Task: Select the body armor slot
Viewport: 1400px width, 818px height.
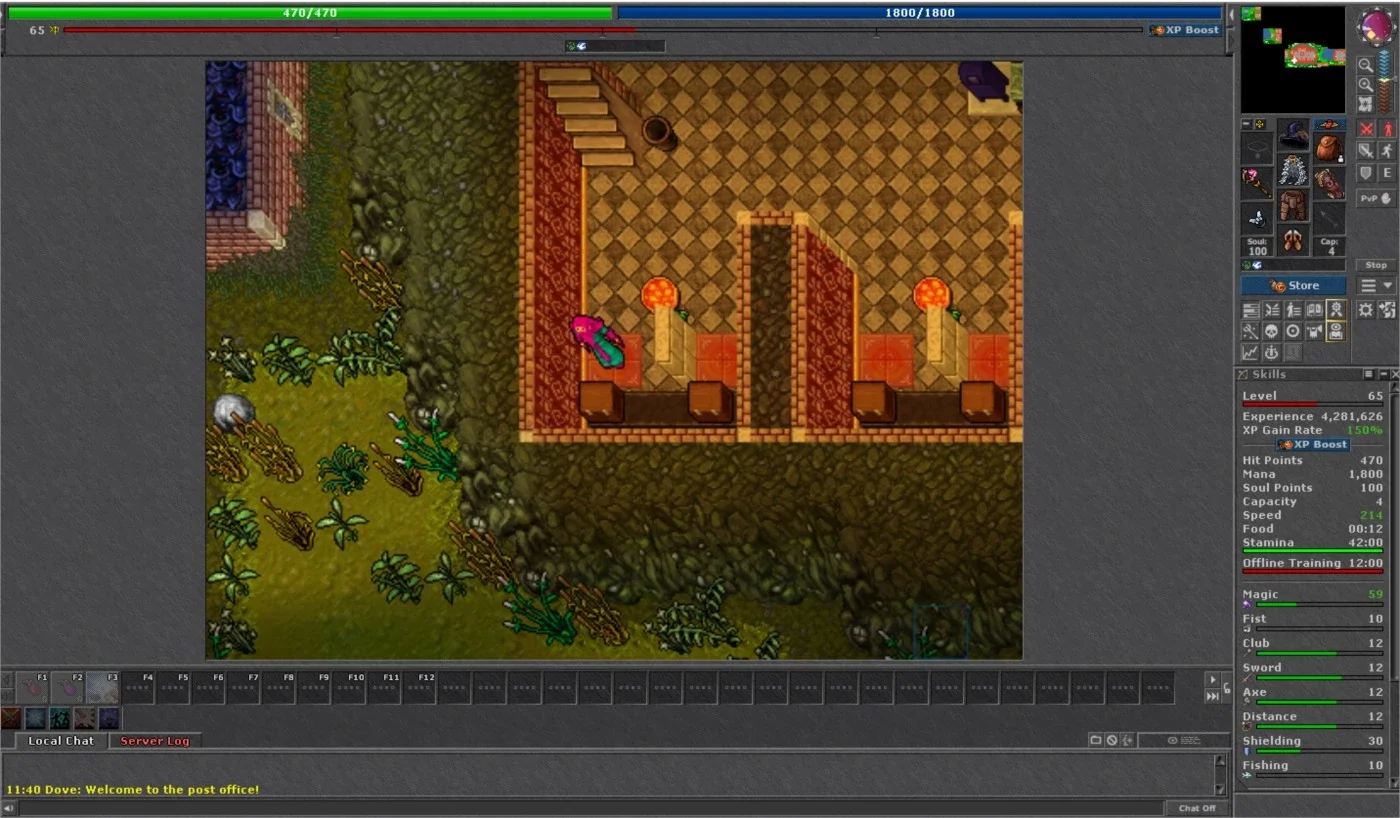Action: pyautogui.click(x=1293, y=170)
